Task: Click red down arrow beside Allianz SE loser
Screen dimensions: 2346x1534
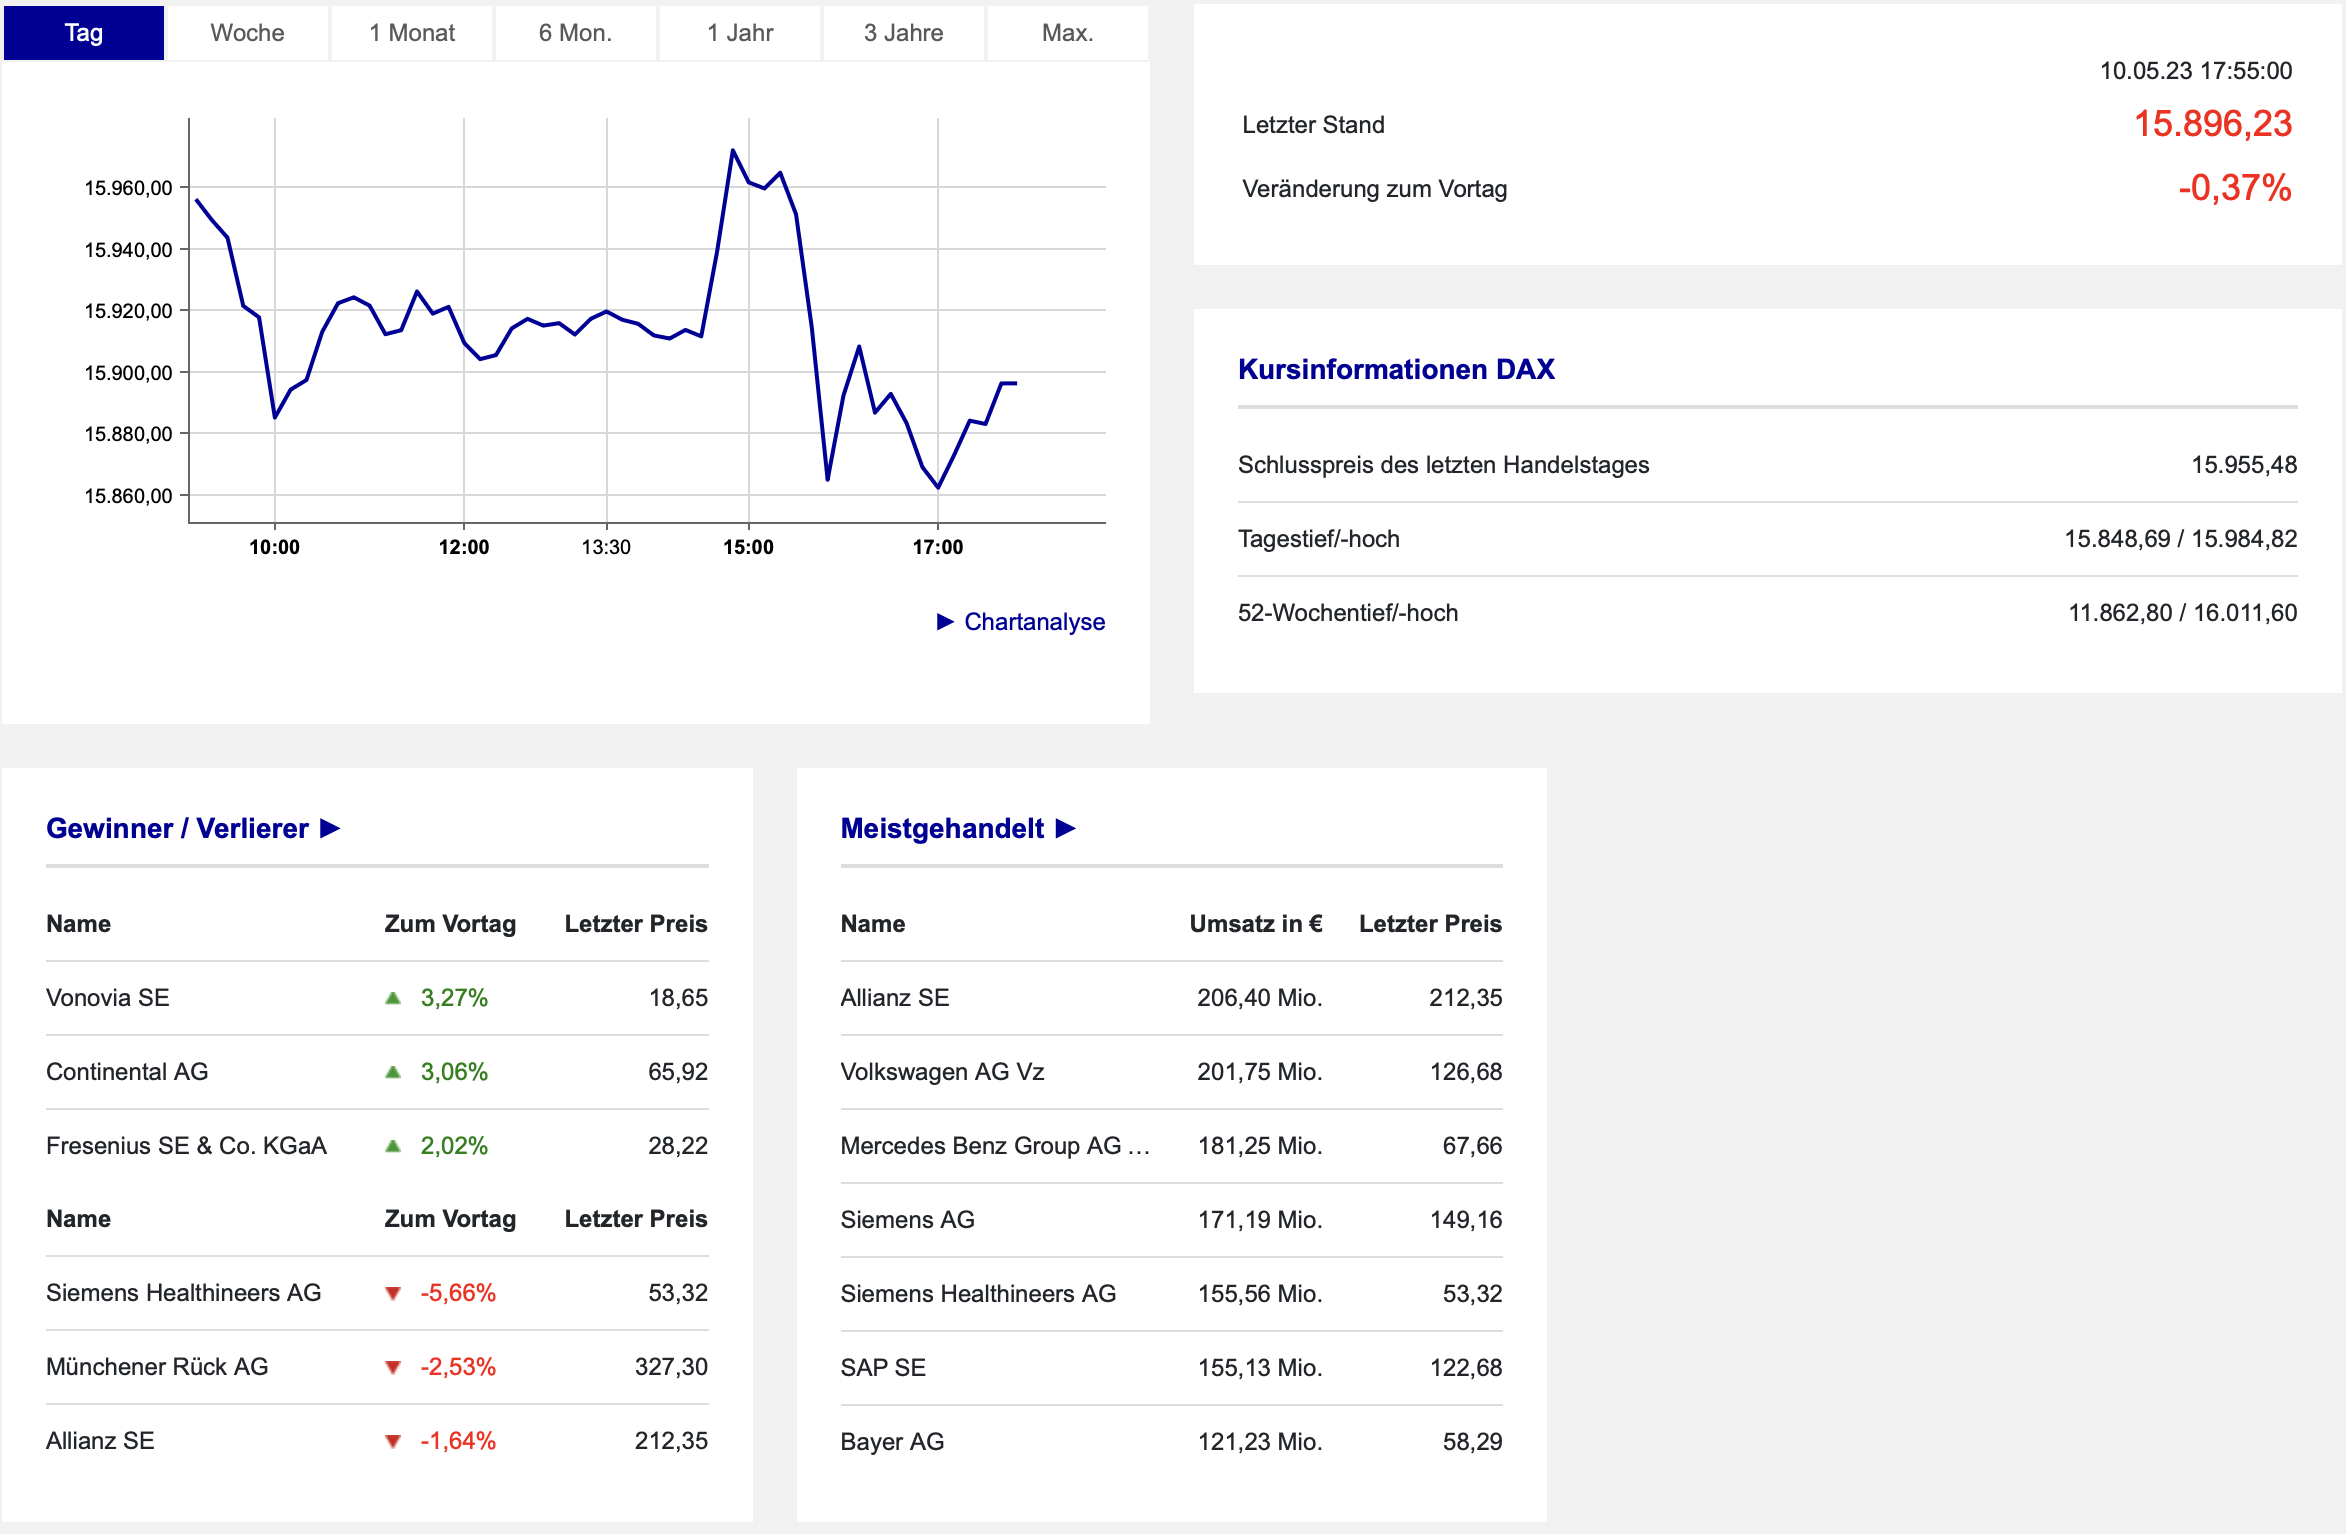Action: [x=393, y=1442]
